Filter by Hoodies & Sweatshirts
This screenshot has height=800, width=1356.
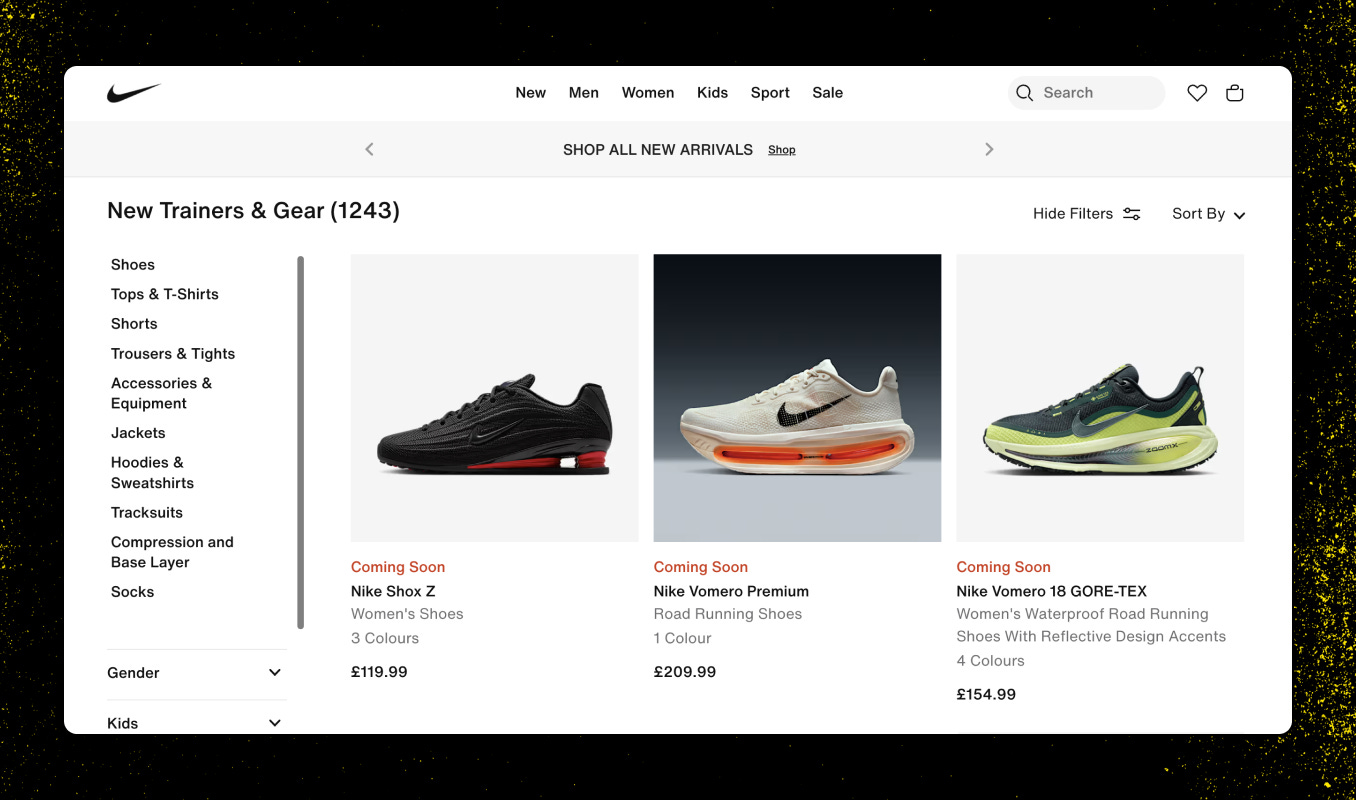[153, 473]
